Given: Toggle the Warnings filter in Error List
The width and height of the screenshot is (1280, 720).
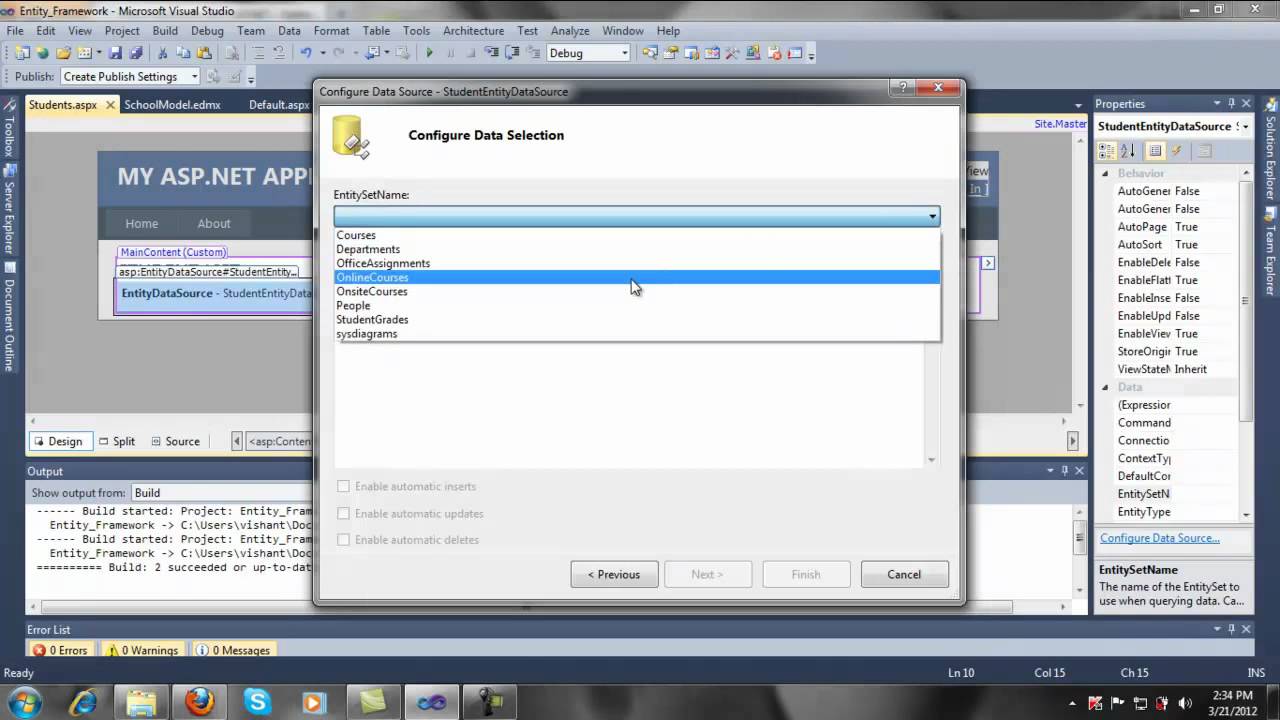Looking at the screenshot, I should (142, 650).
